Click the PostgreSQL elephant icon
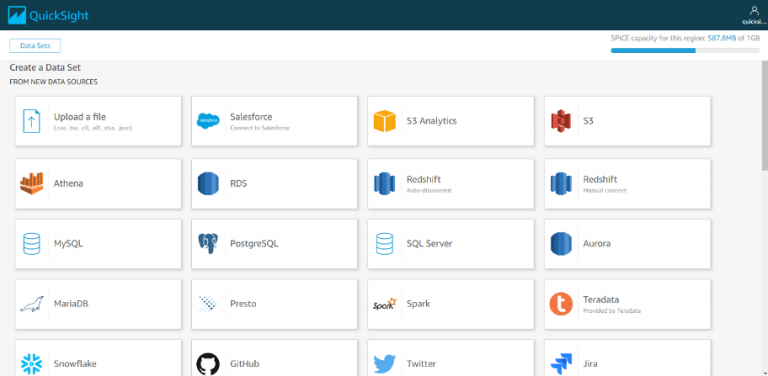This screenshot has width=768, height=376. tap(208, 244)
